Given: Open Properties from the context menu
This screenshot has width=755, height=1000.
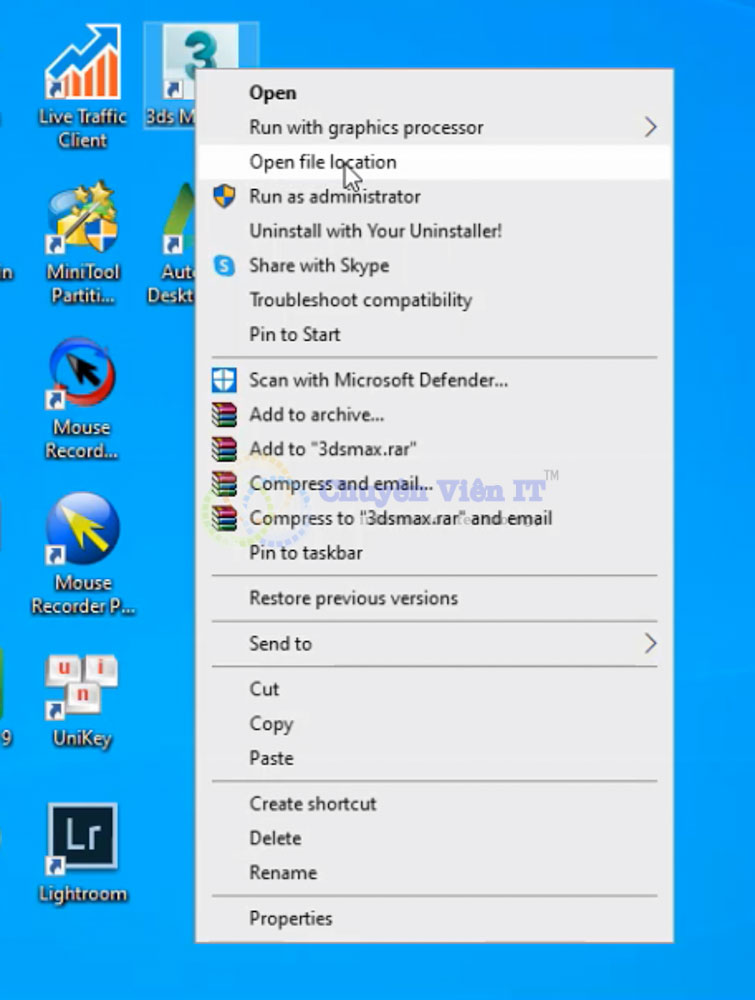Looking at the screenshot, I should [290, 918].
